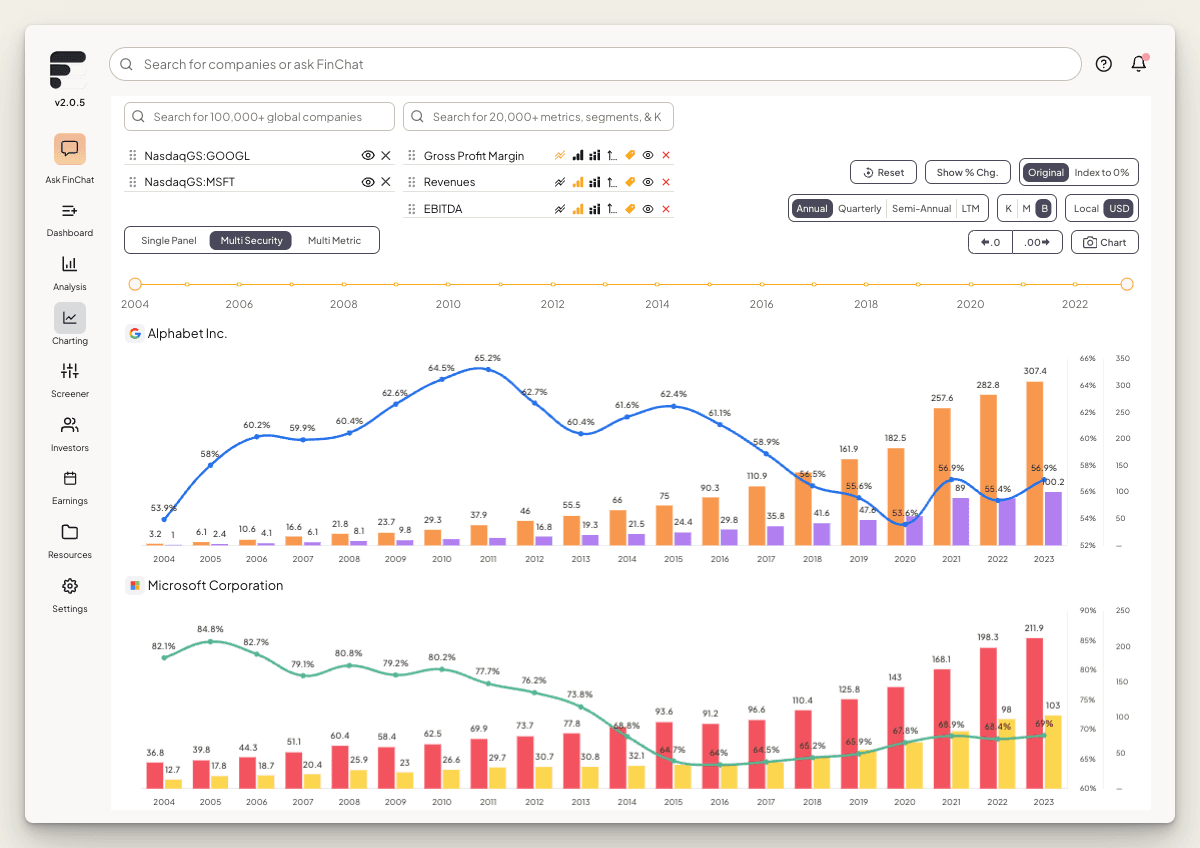The height and width of the screenshot is (848, 1200).
Task: Hide NasdaqGS:GOOGL with its eye icon
Action: (x=368, y=156)
